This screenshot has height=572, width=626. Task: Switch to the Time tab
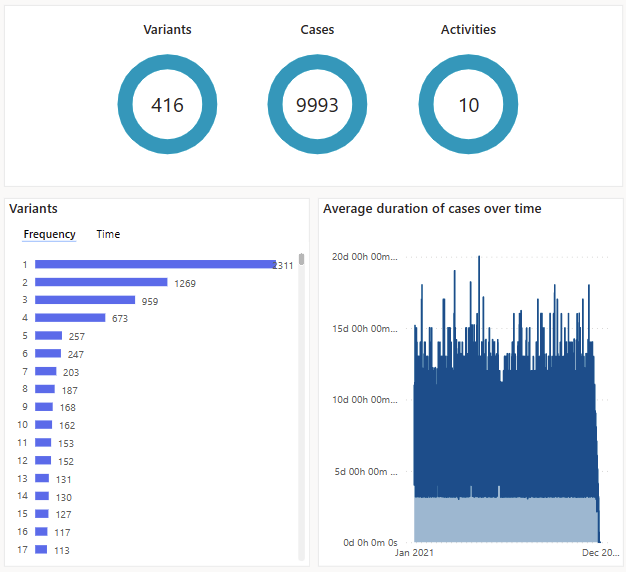pyautogui.click(x=108, y=234)
